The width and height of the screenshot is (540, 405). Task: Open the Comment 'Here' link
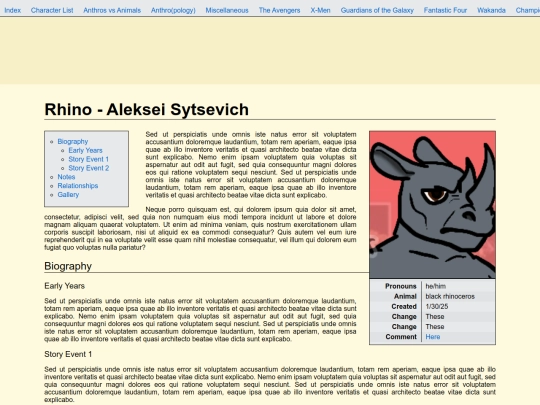click(x=433, y=337)
